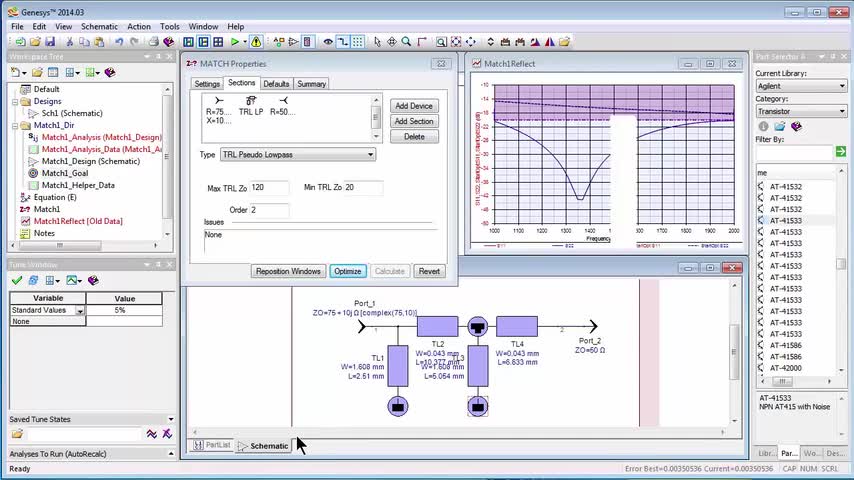The image size is (854, 480).
Task: Click the purple help book in Workspace Tree toolbar
Action: coord(110,72)
